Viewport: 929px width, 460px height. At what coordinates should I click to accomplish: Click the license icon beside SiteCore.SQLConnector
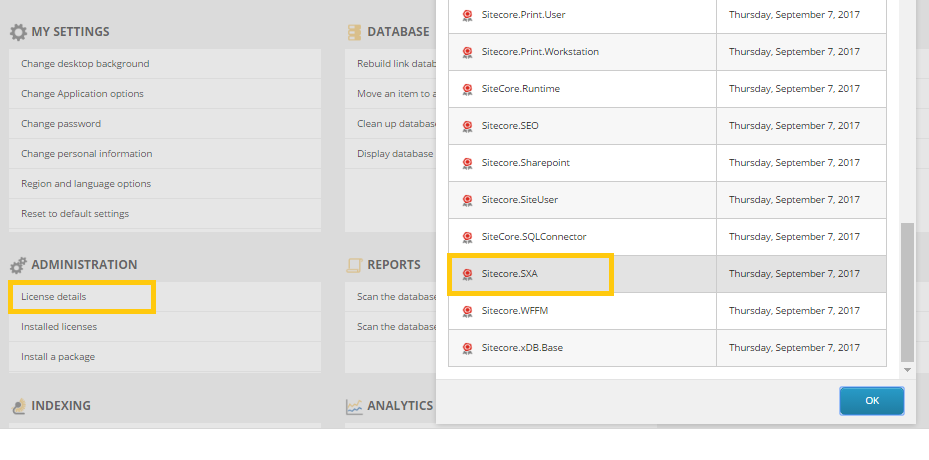click(467, 237)
